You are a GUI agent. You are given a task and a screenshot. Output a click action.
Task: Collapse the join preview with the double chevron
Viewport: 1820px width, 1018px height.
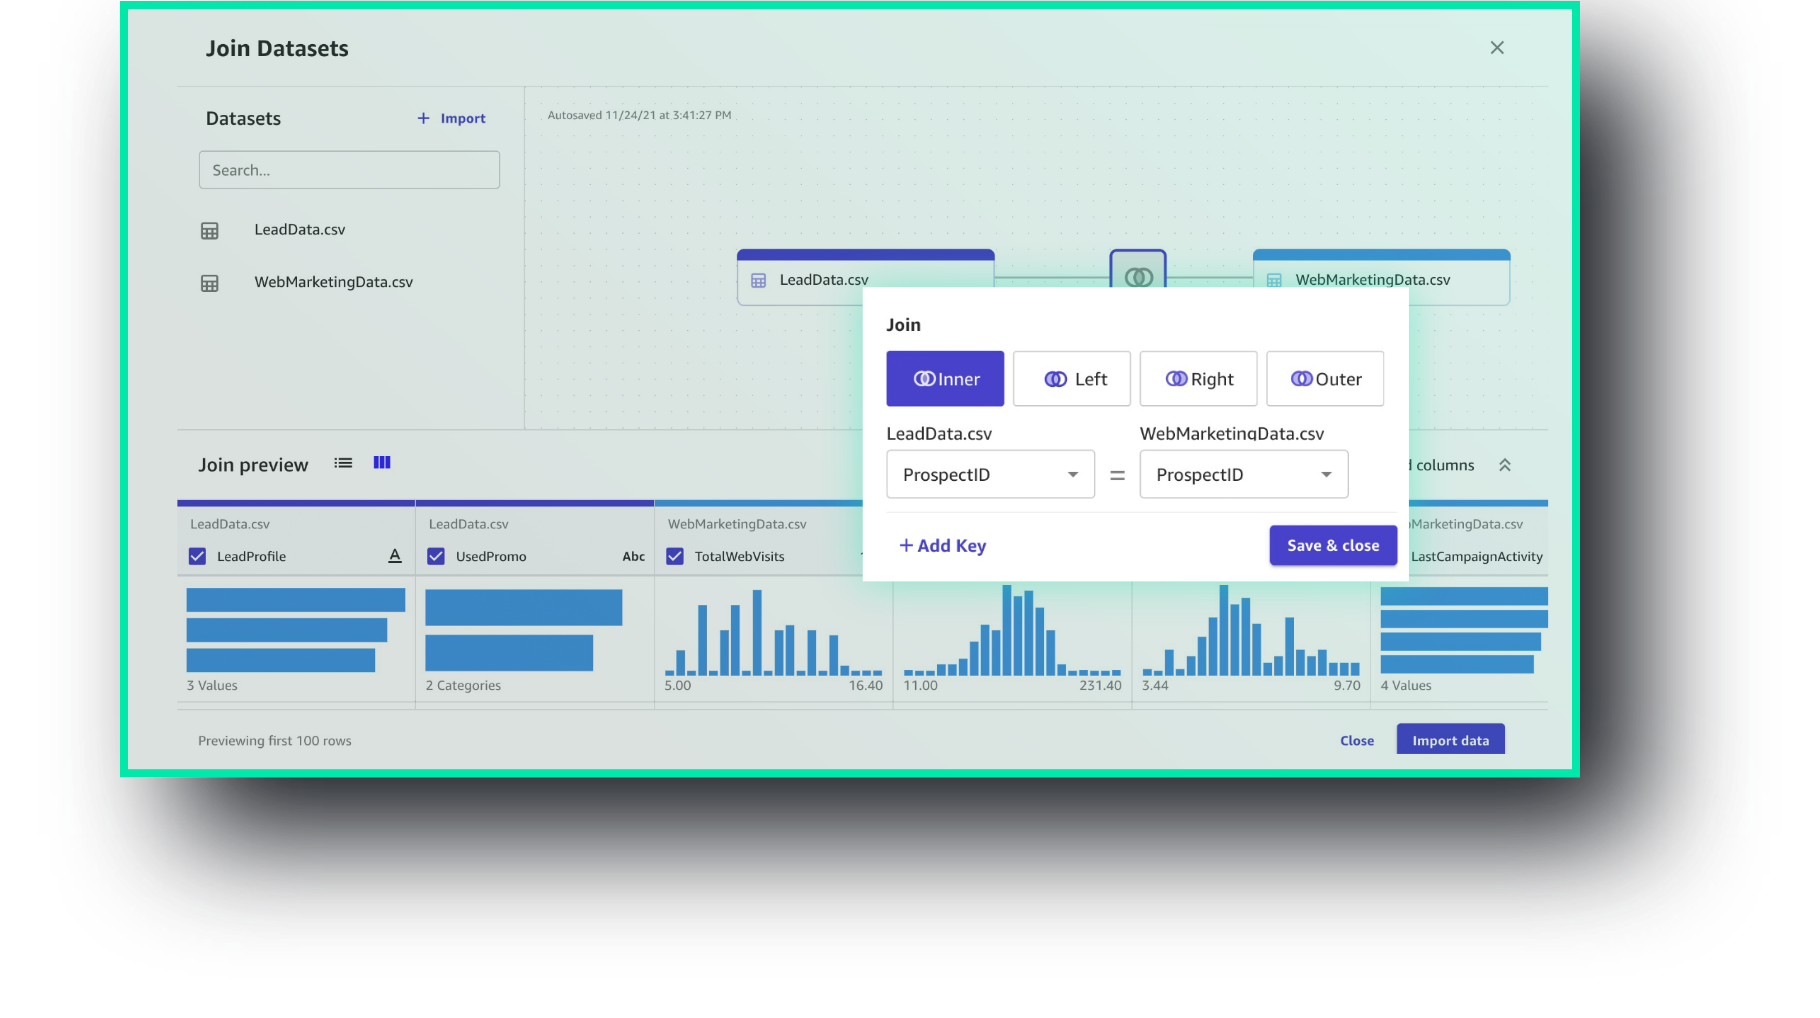point(1505,465)
